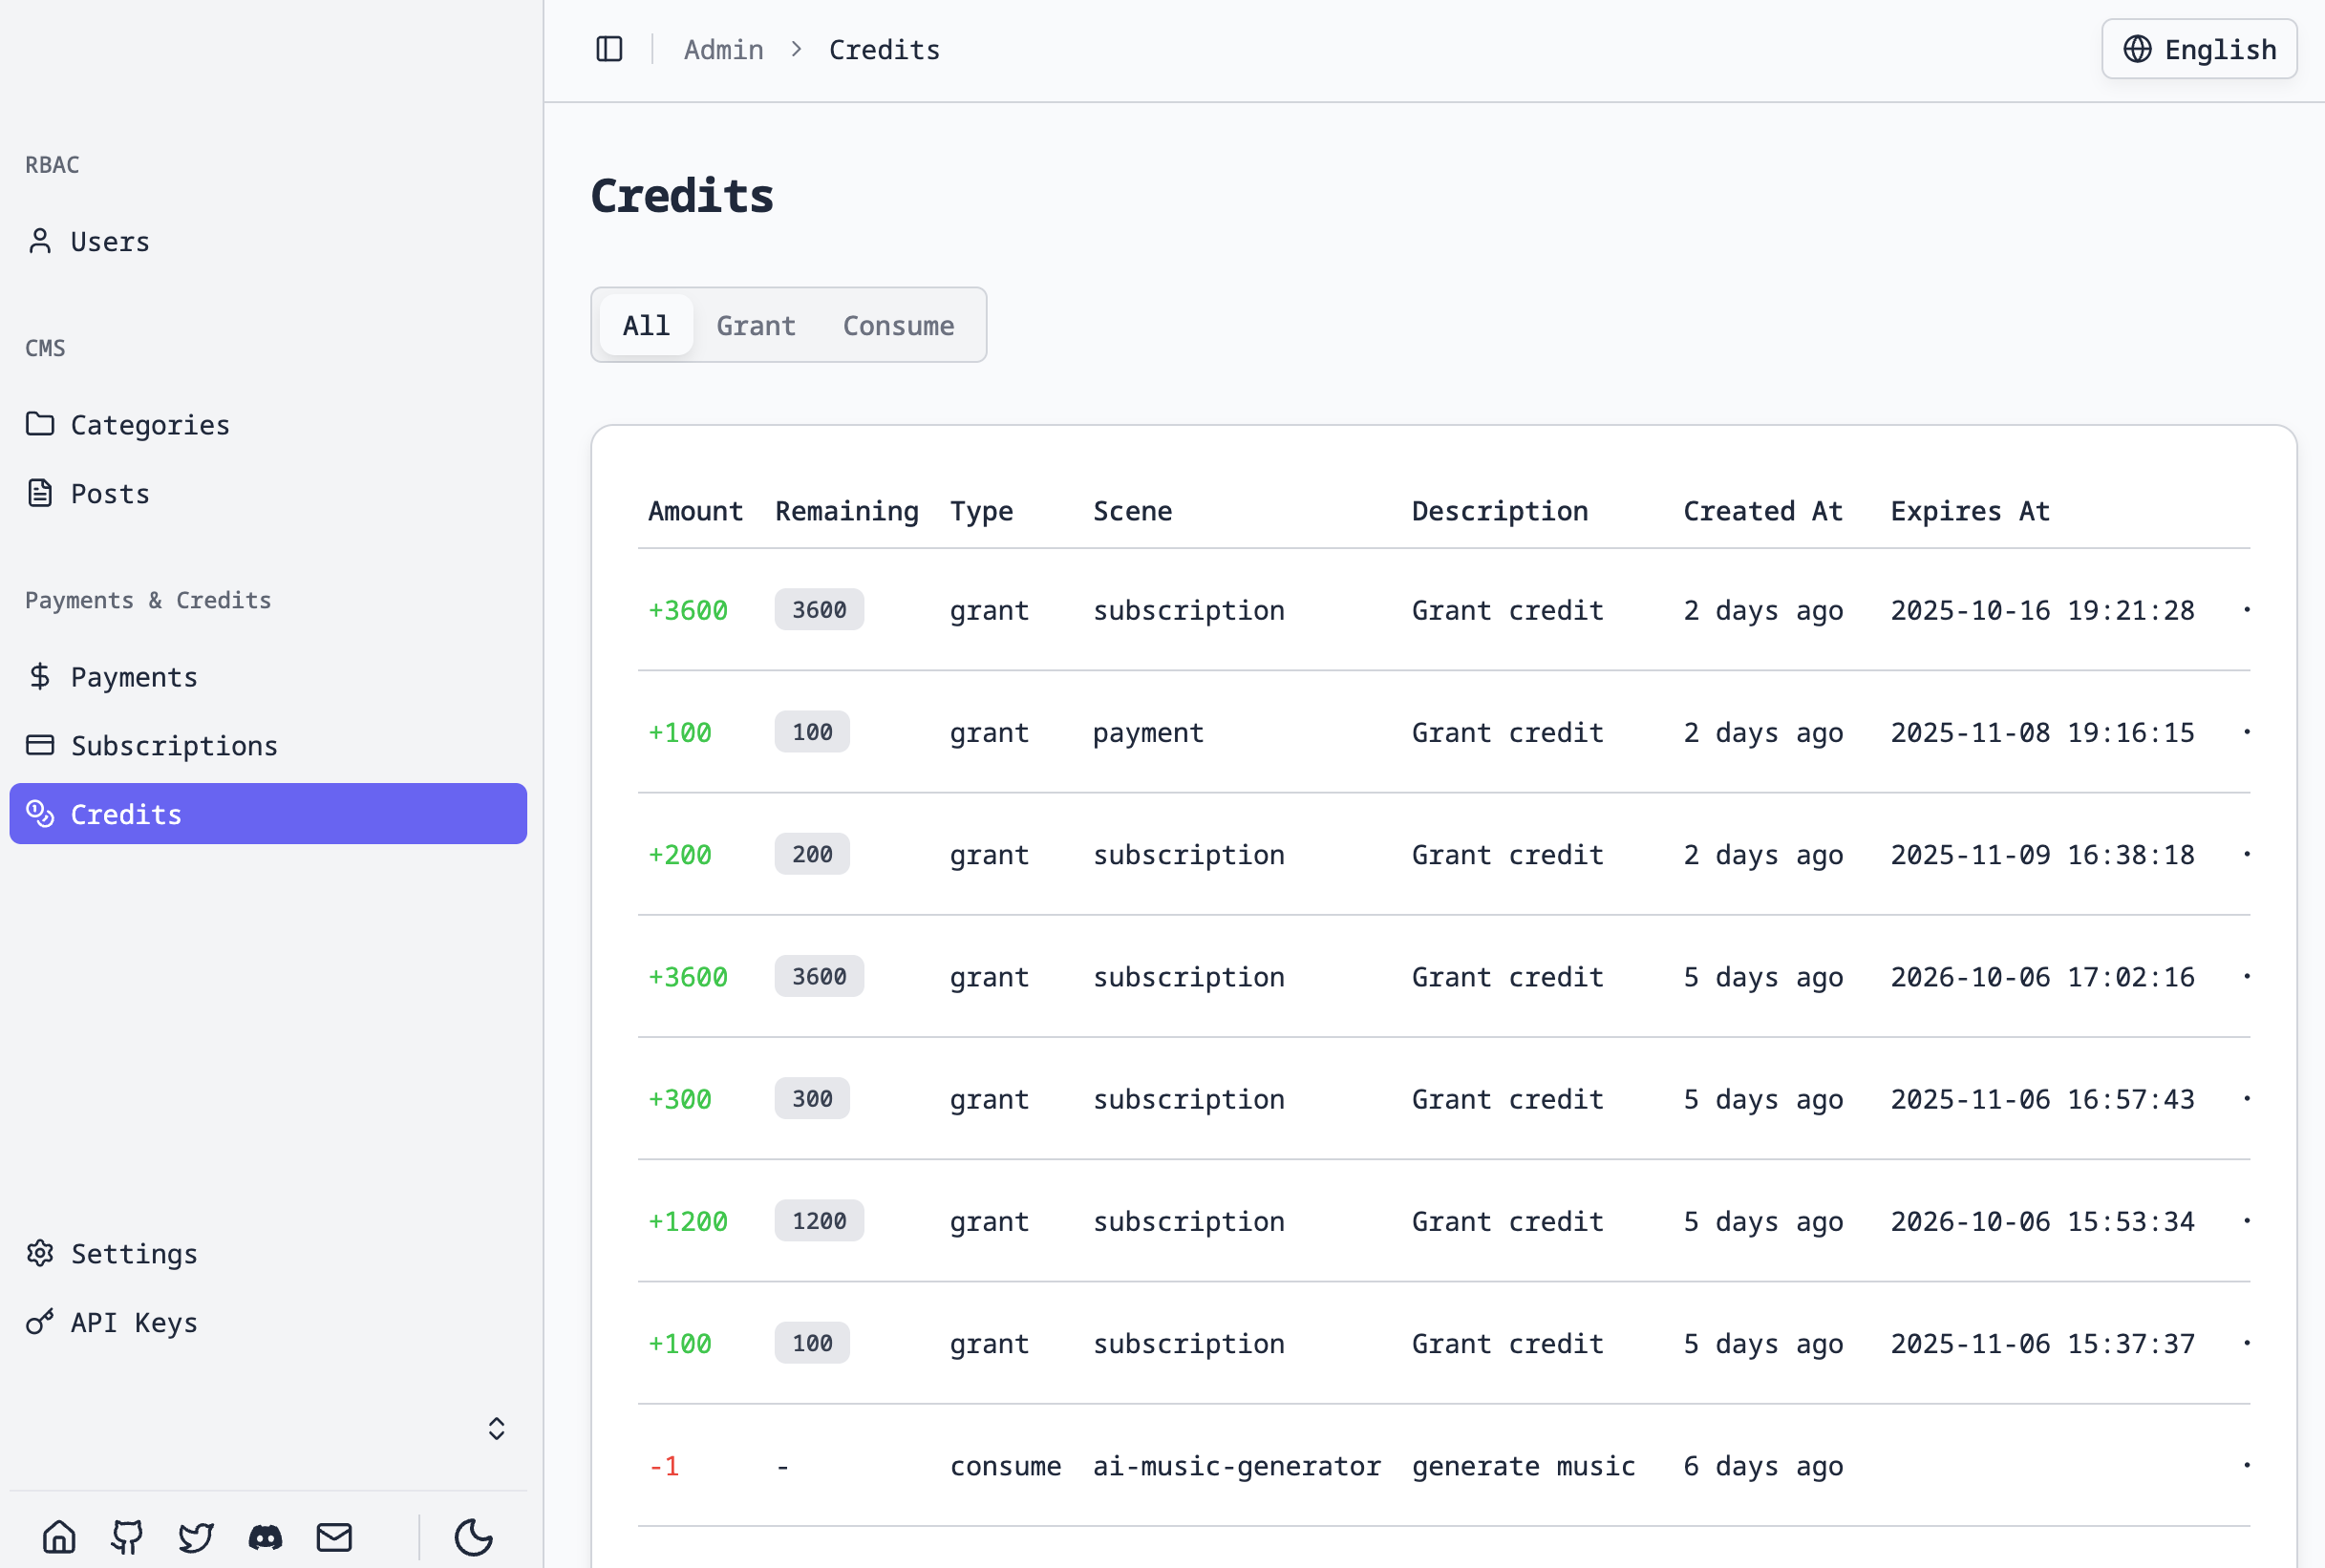This screenshot has width=2325, height=1568.
Task: Expand the sidebar user switcher chevrons
Action: point(496,1428)
